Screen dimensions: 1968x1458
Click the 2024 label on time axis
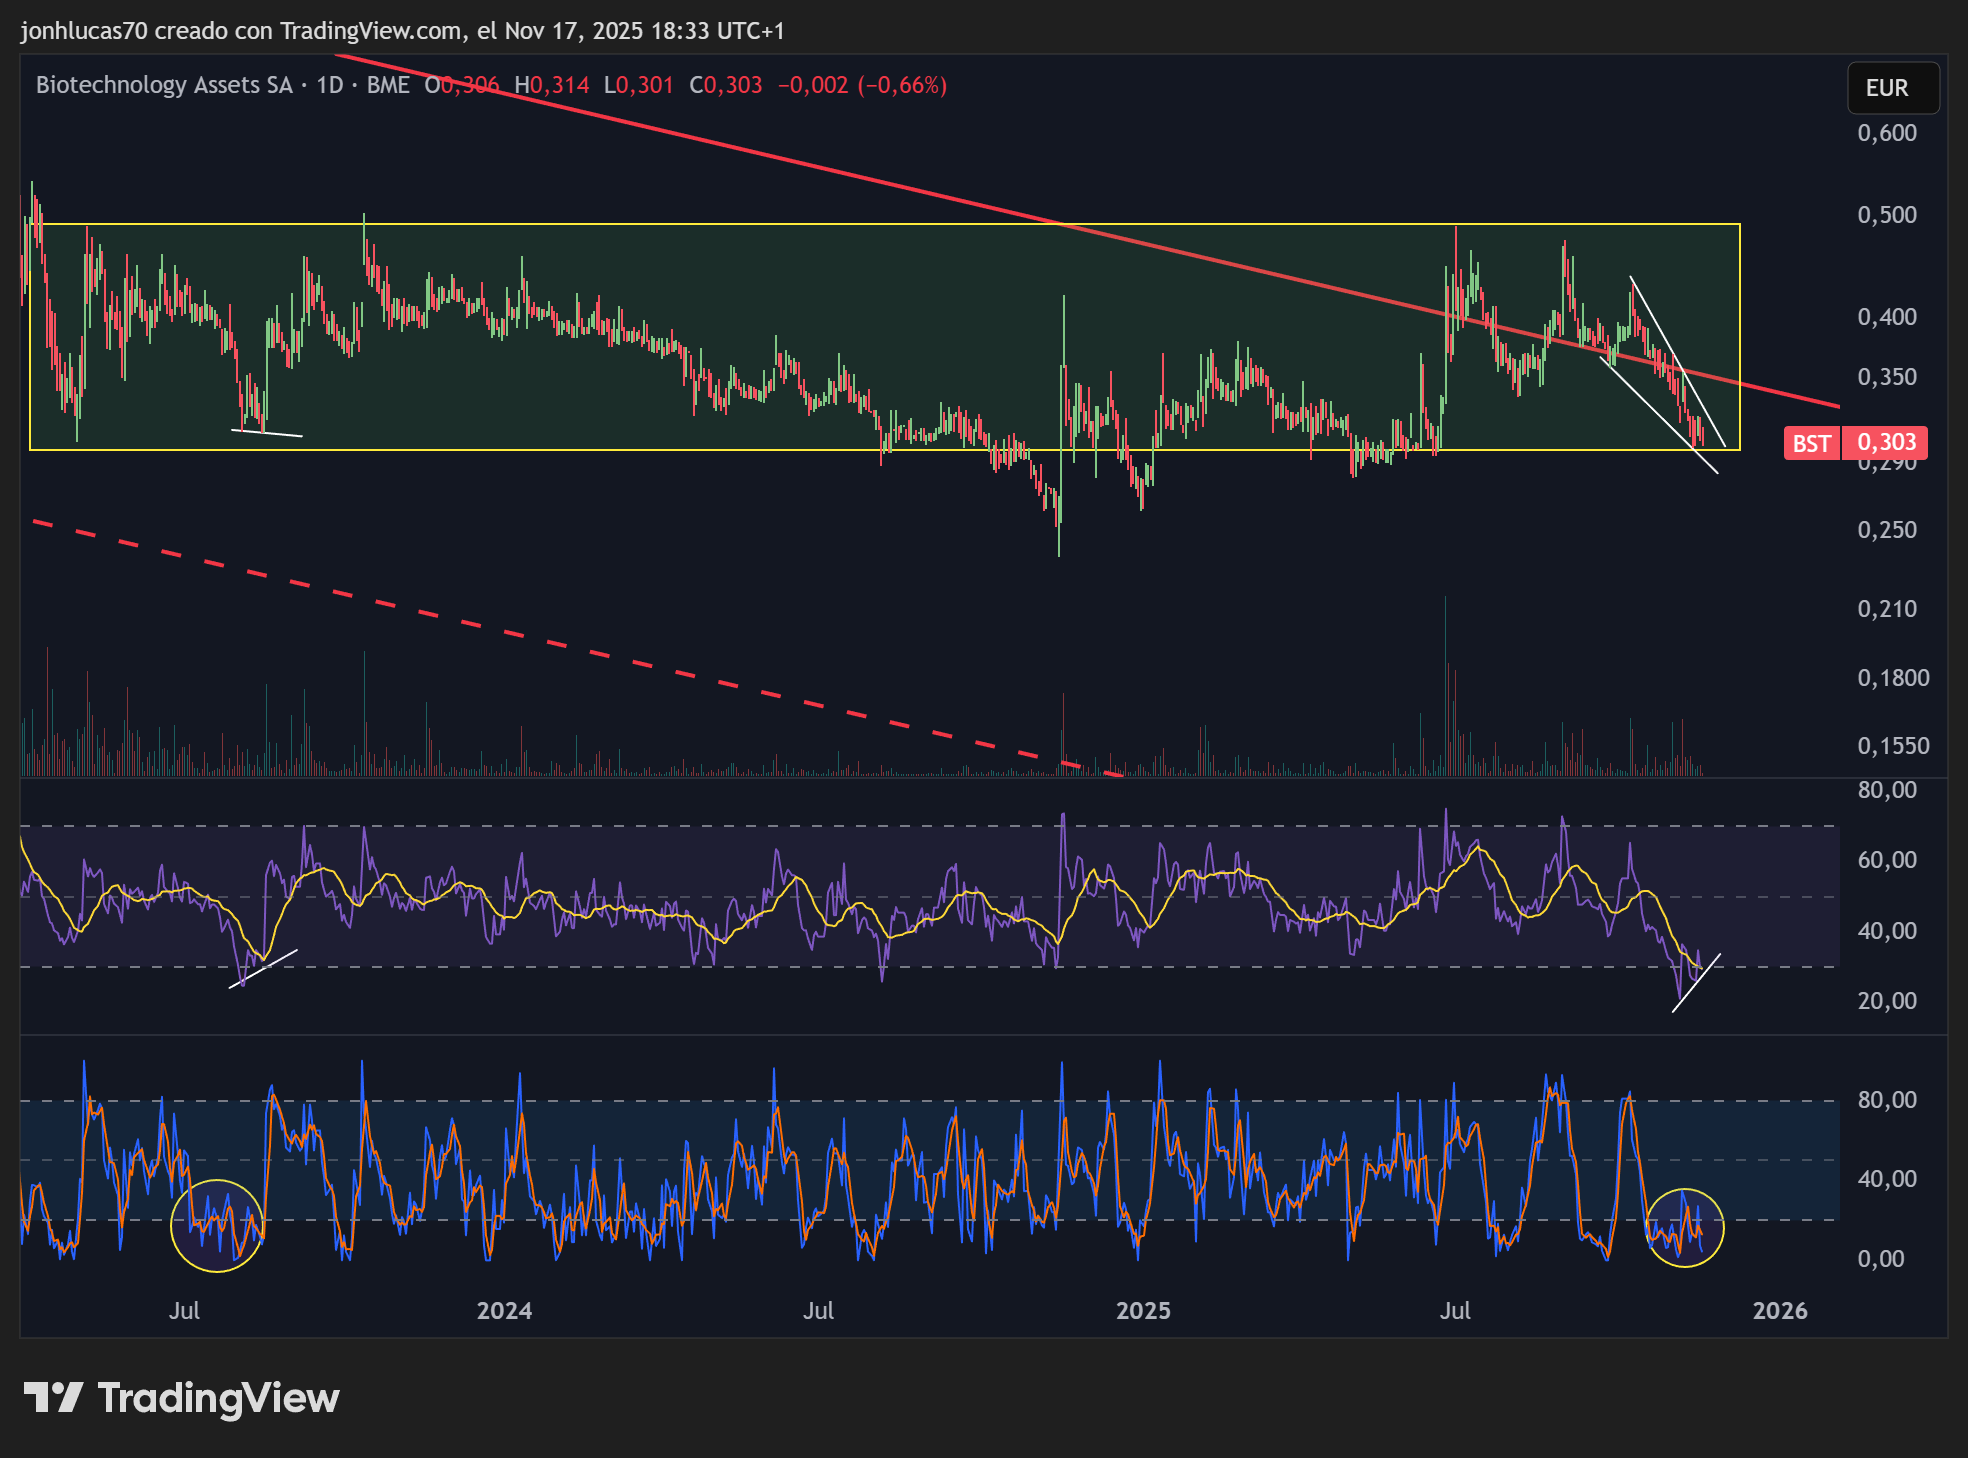(504, 1311)
